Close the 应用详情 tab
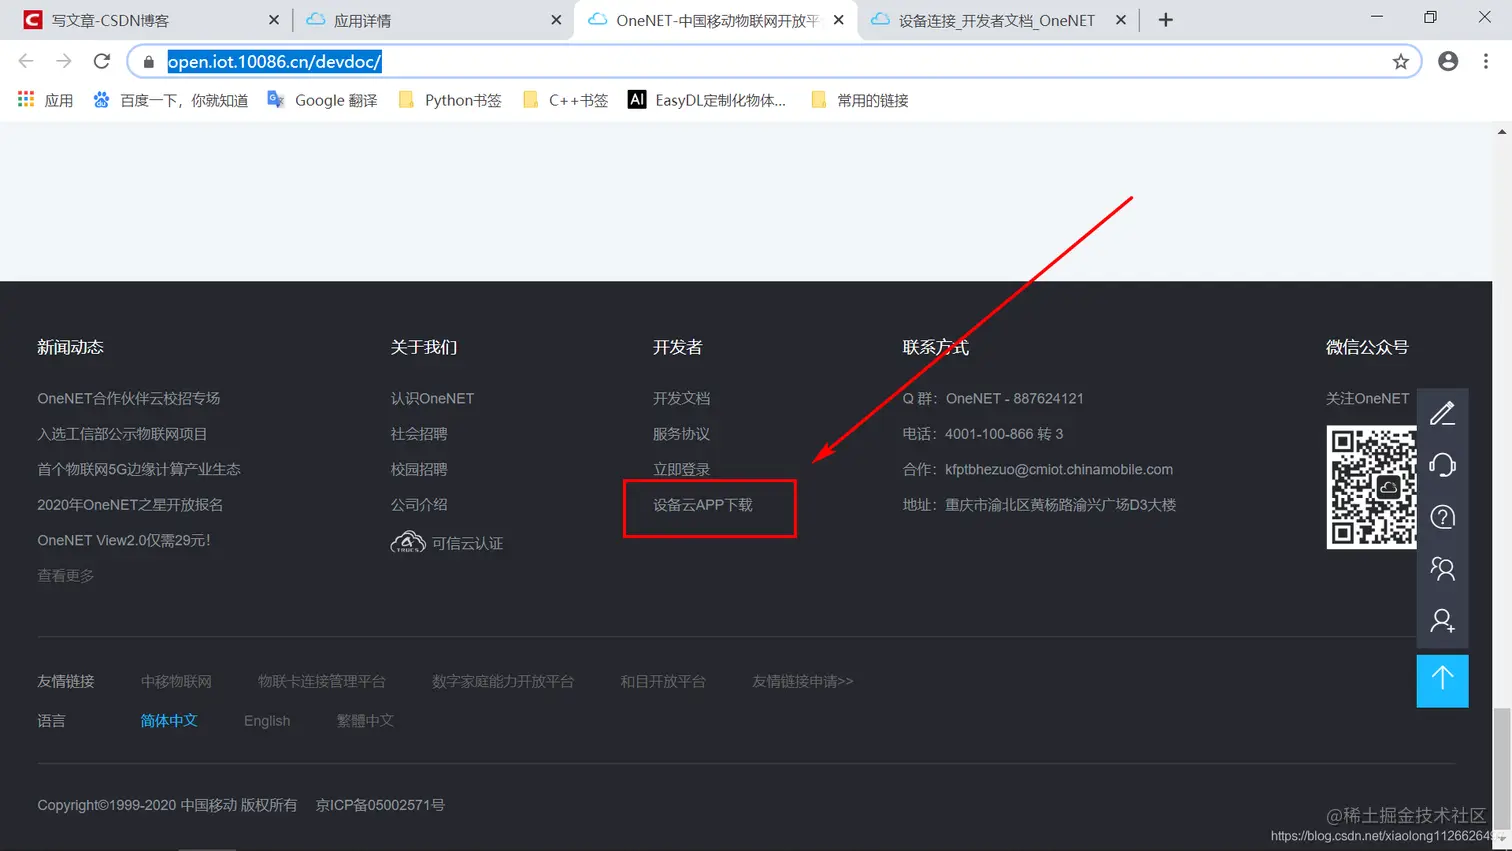Image resolution: width=1512 pixels, height=851 pixels. point(556,20)
